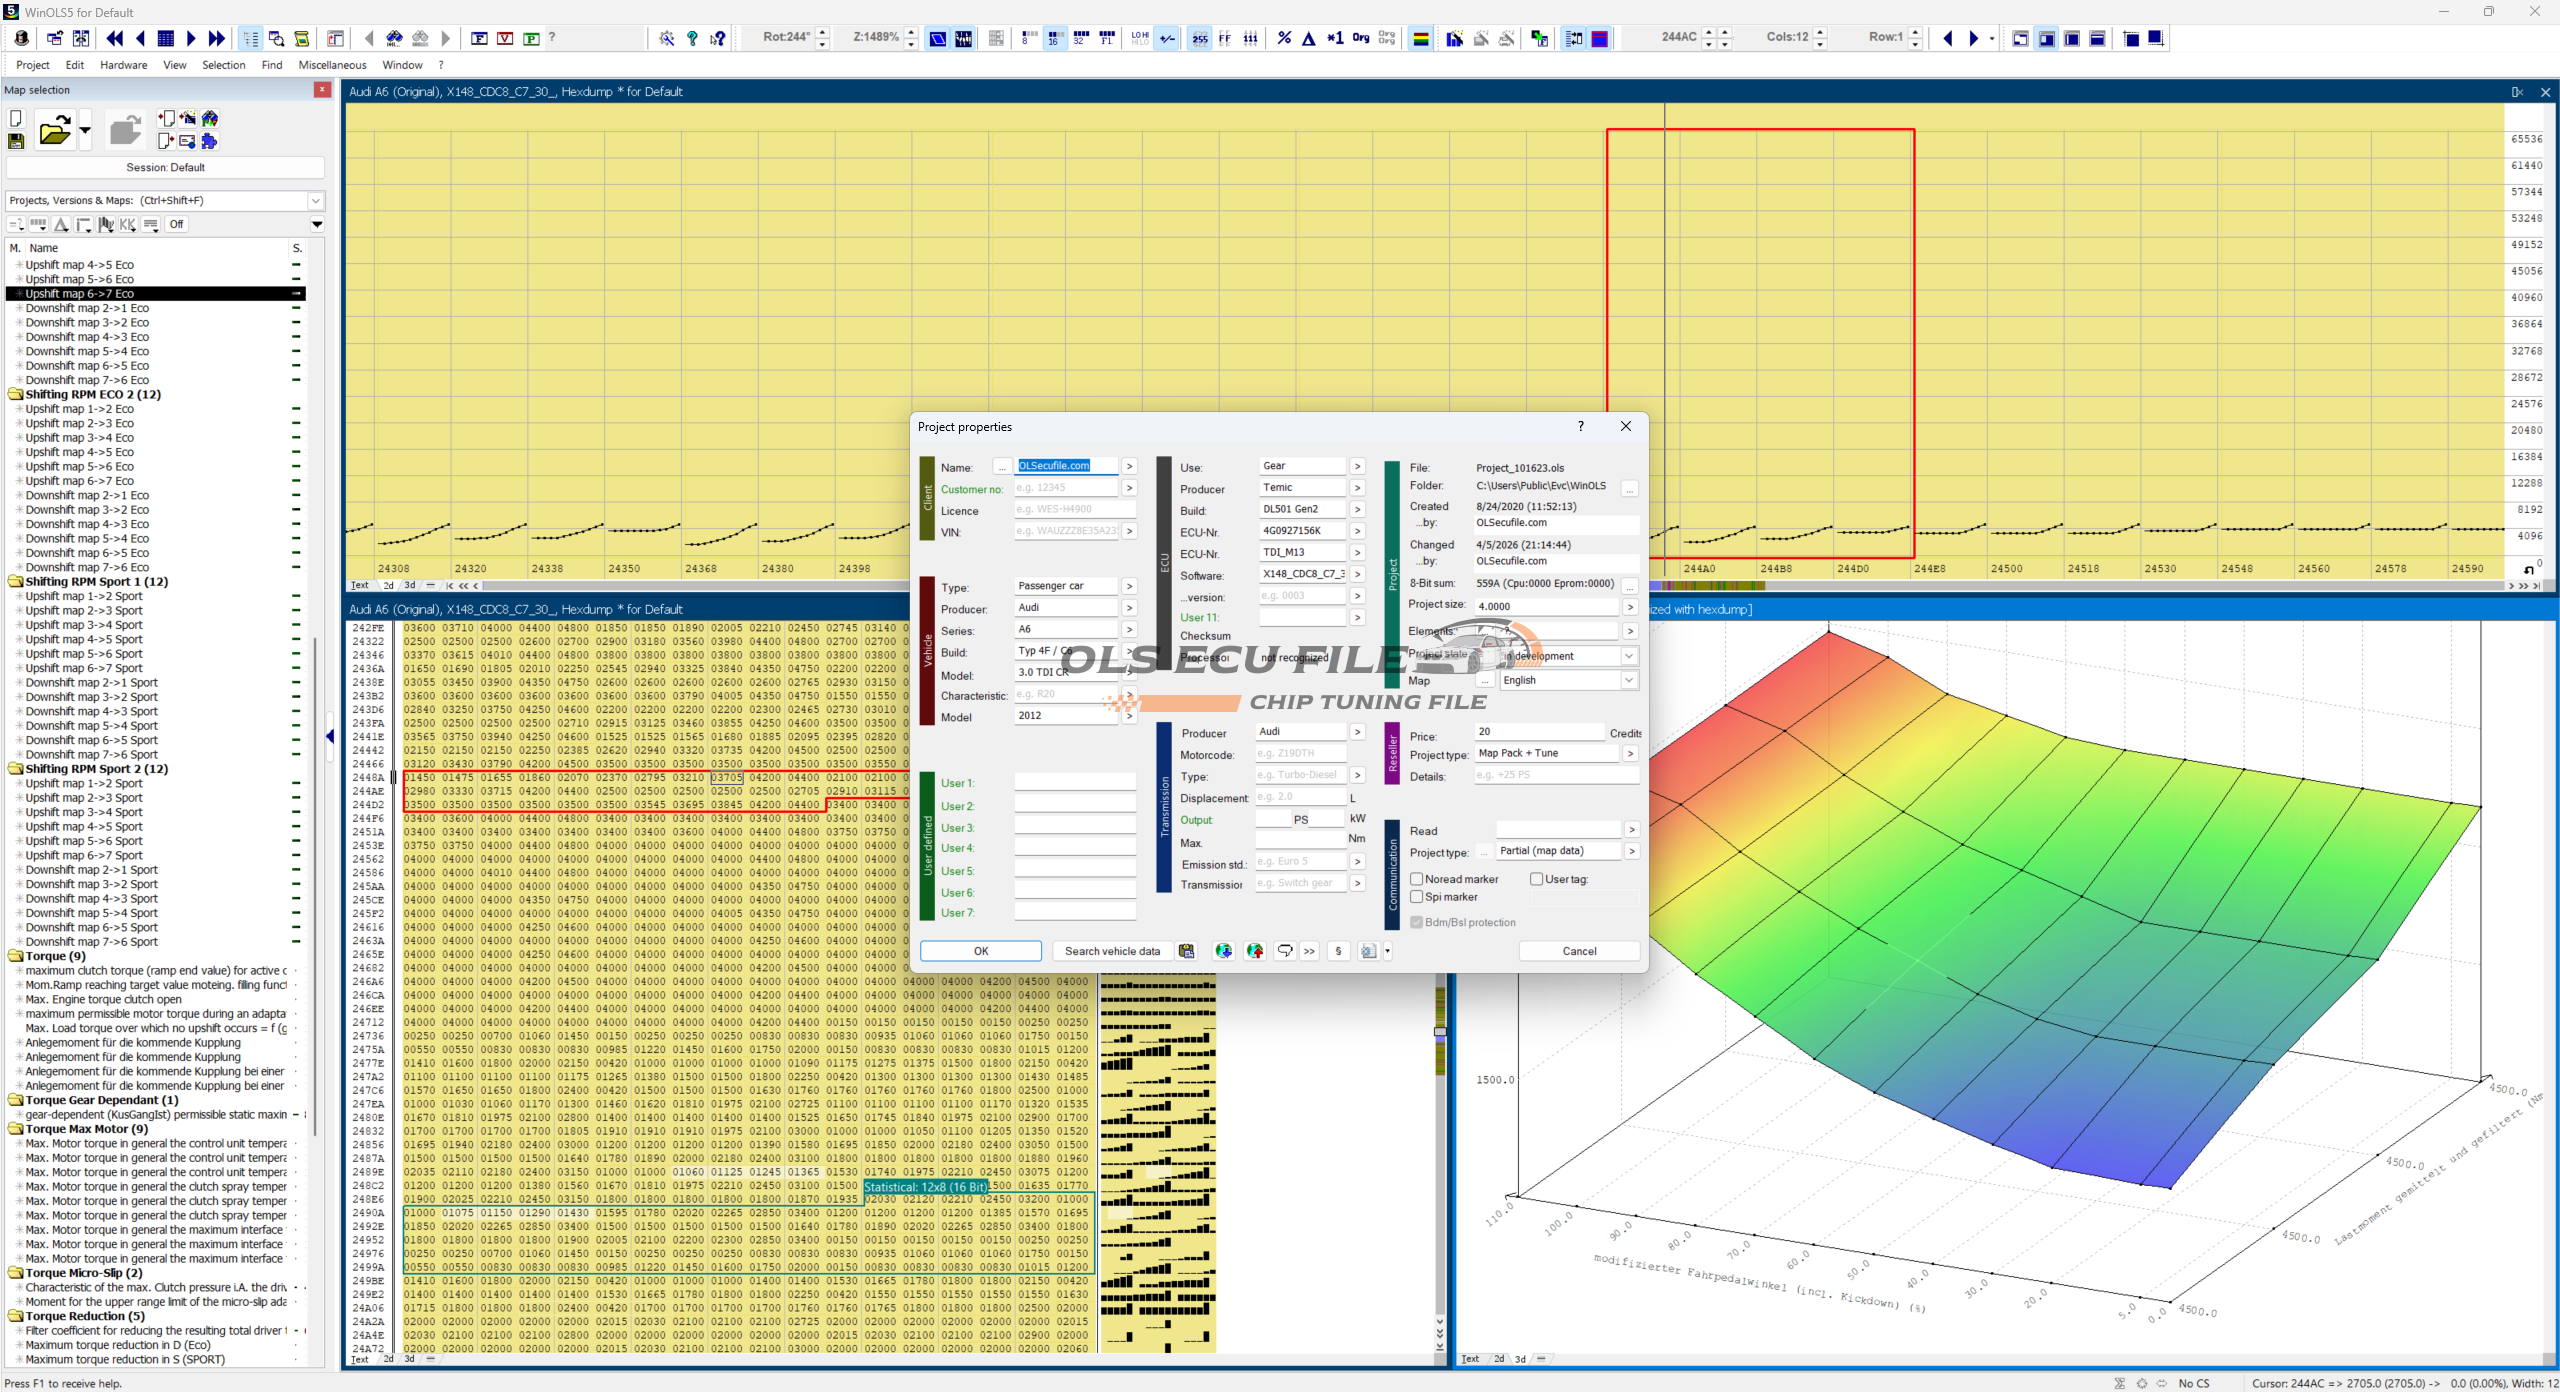Check the Spi marker checkbox

[x=1417, y=897]
